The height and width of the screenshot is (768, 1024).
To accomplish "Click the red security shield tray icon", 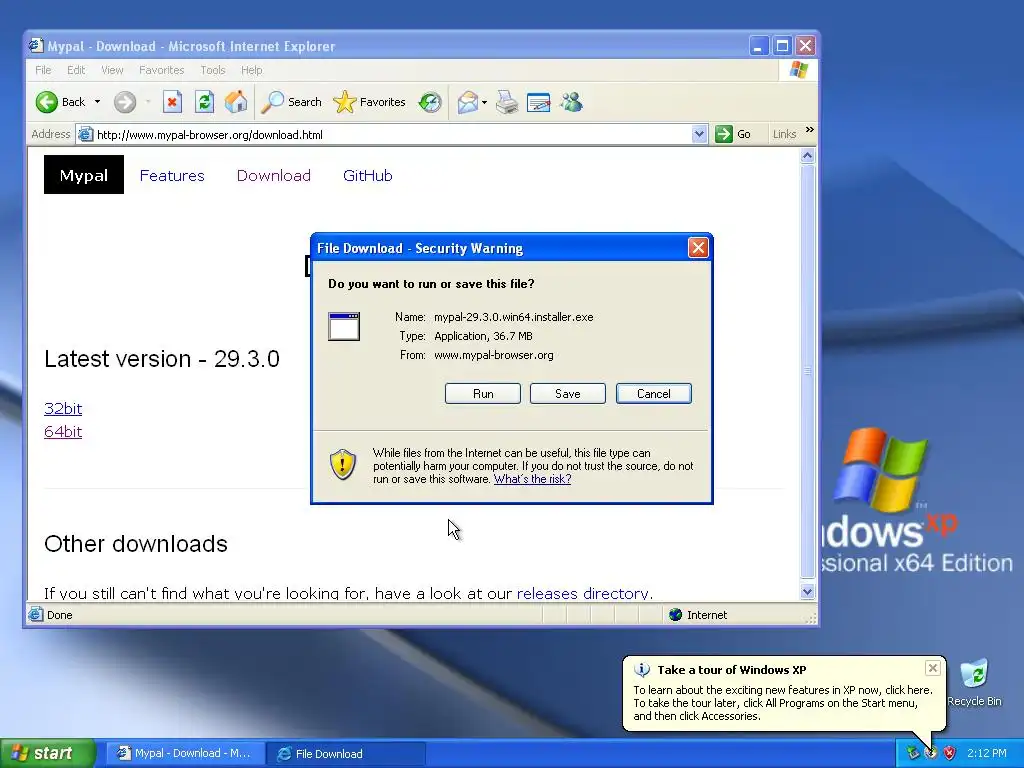I will (x=950, y=753).
